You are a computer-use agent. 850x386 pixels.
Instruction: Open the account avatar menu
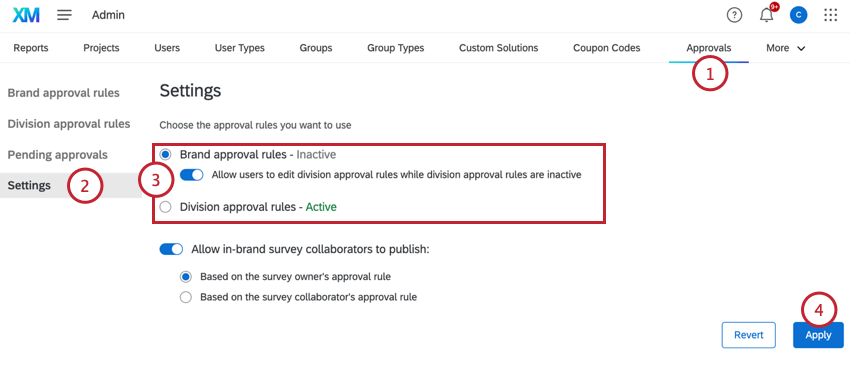[799, 15]
